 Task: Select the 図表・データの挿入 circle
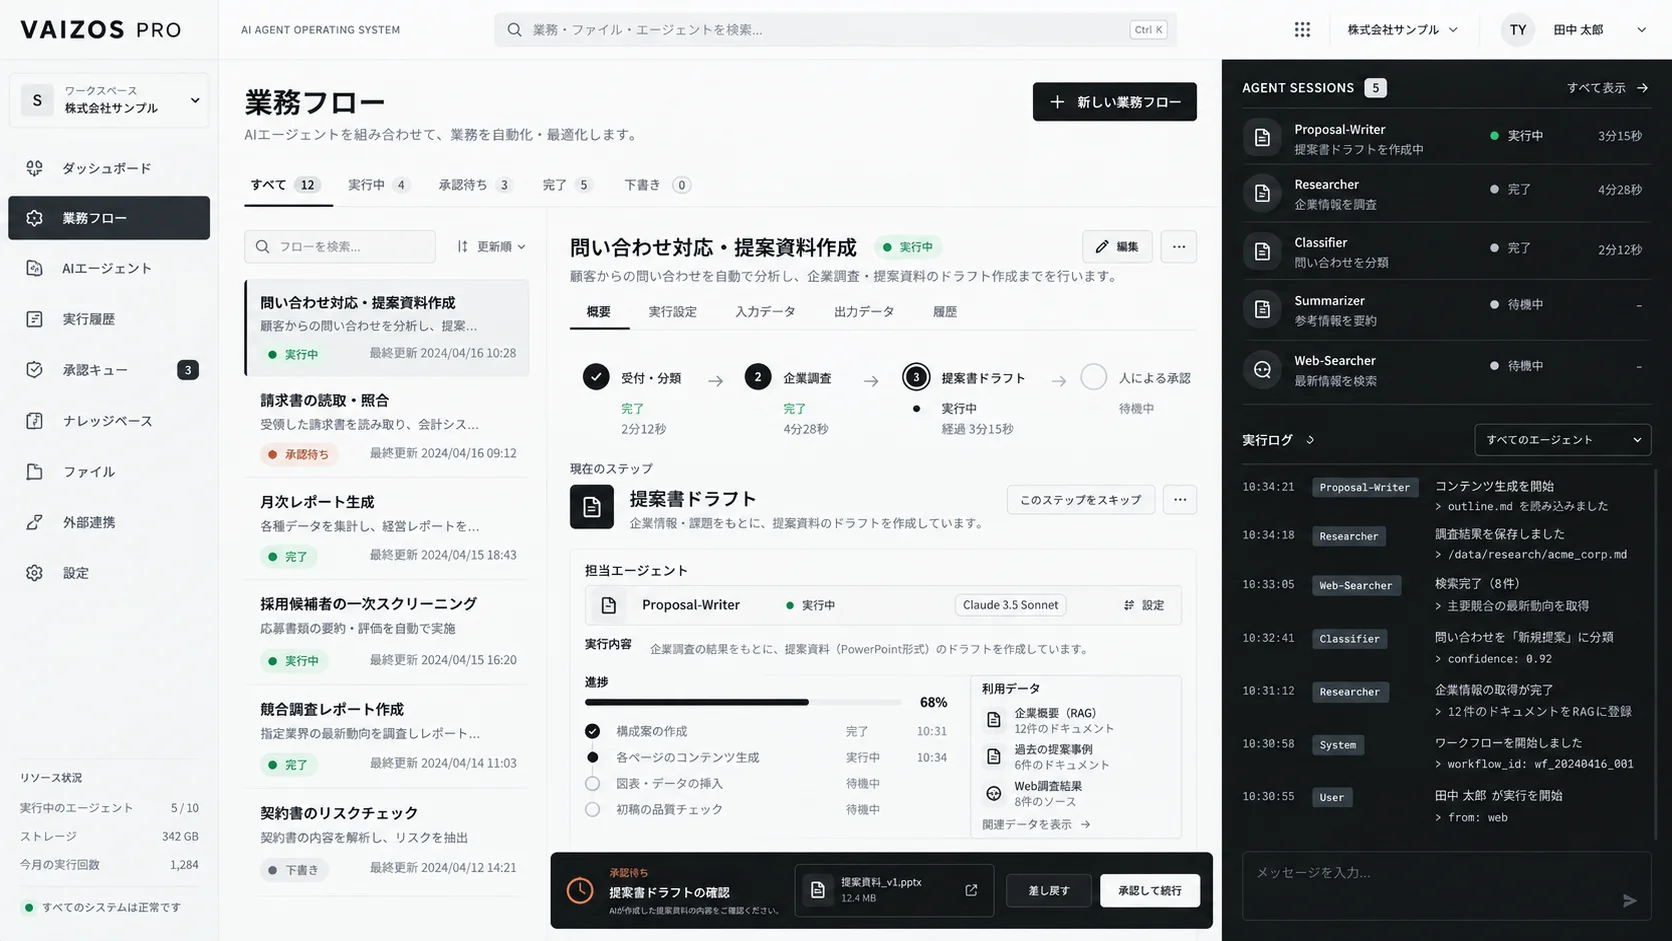coord(593,783)
